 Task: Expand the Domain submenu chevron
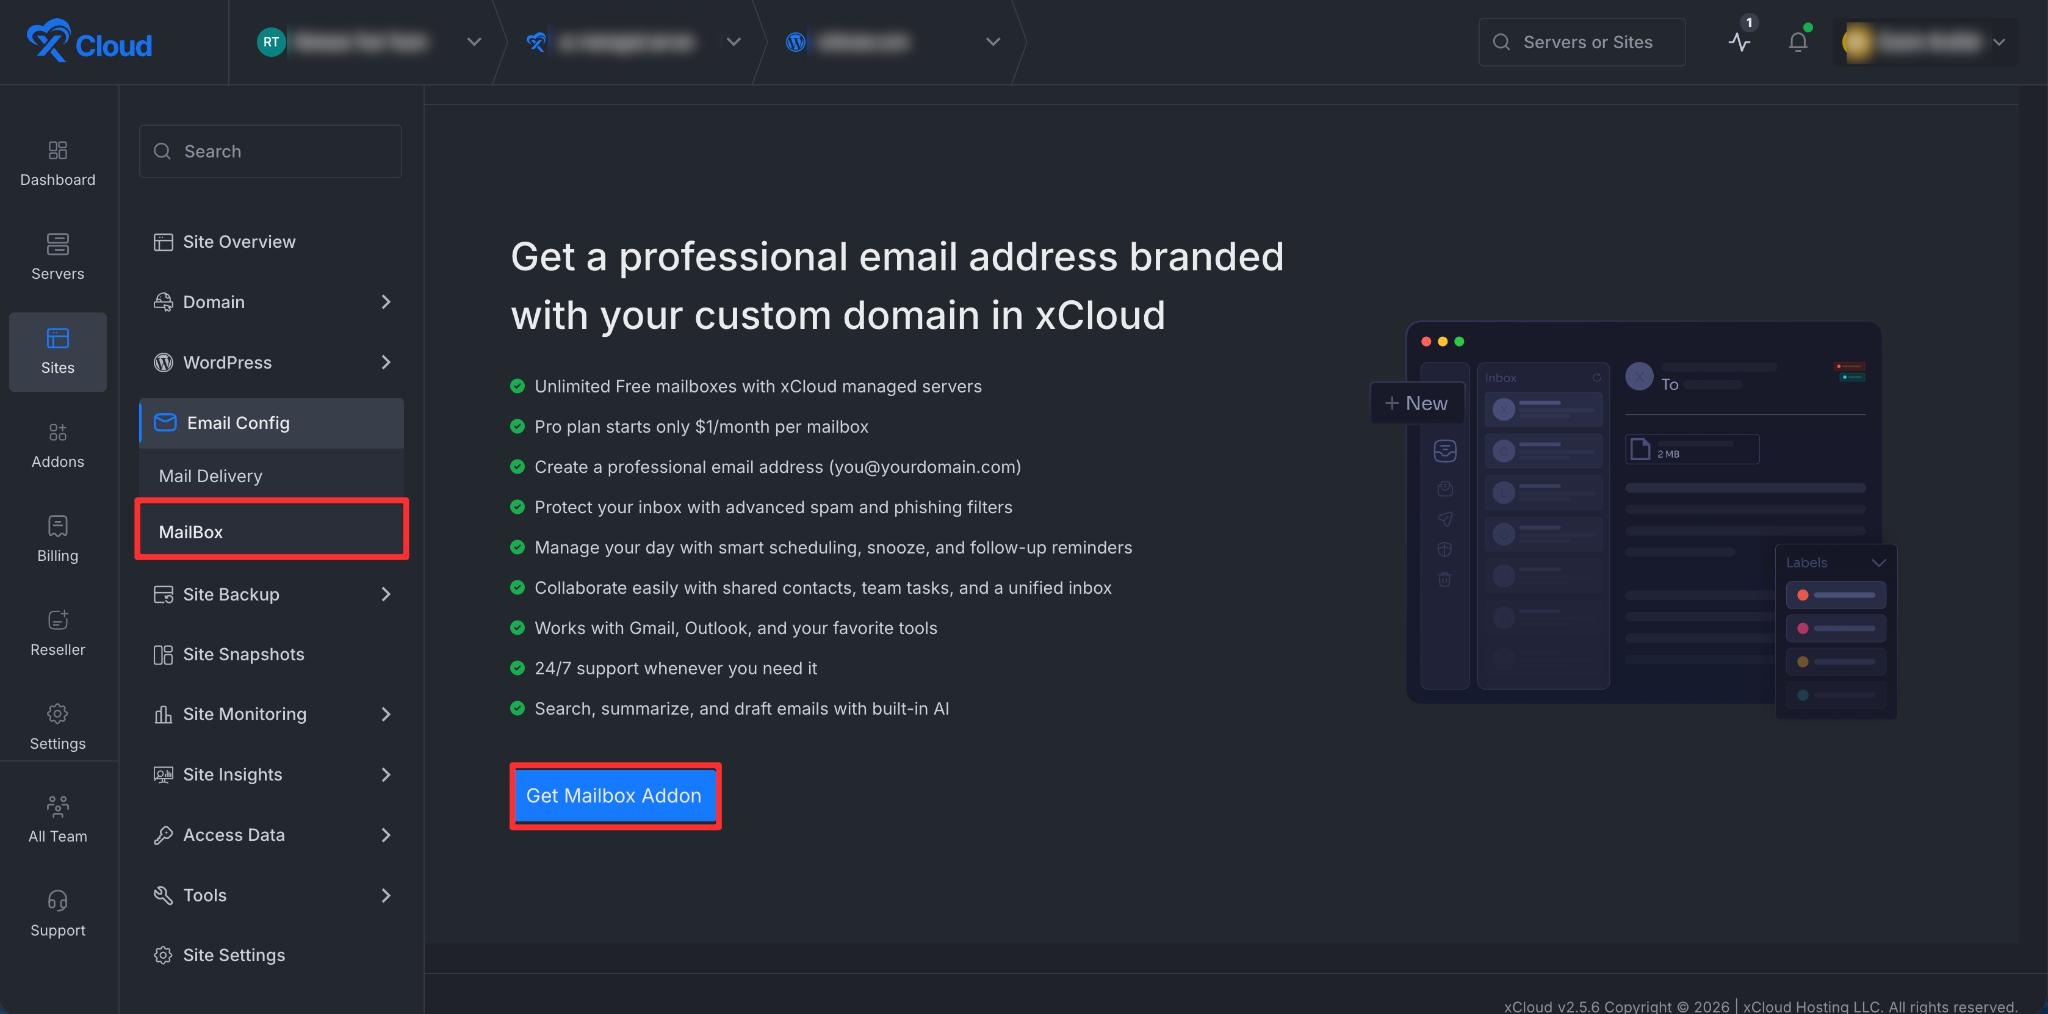[x=386, y=302]
